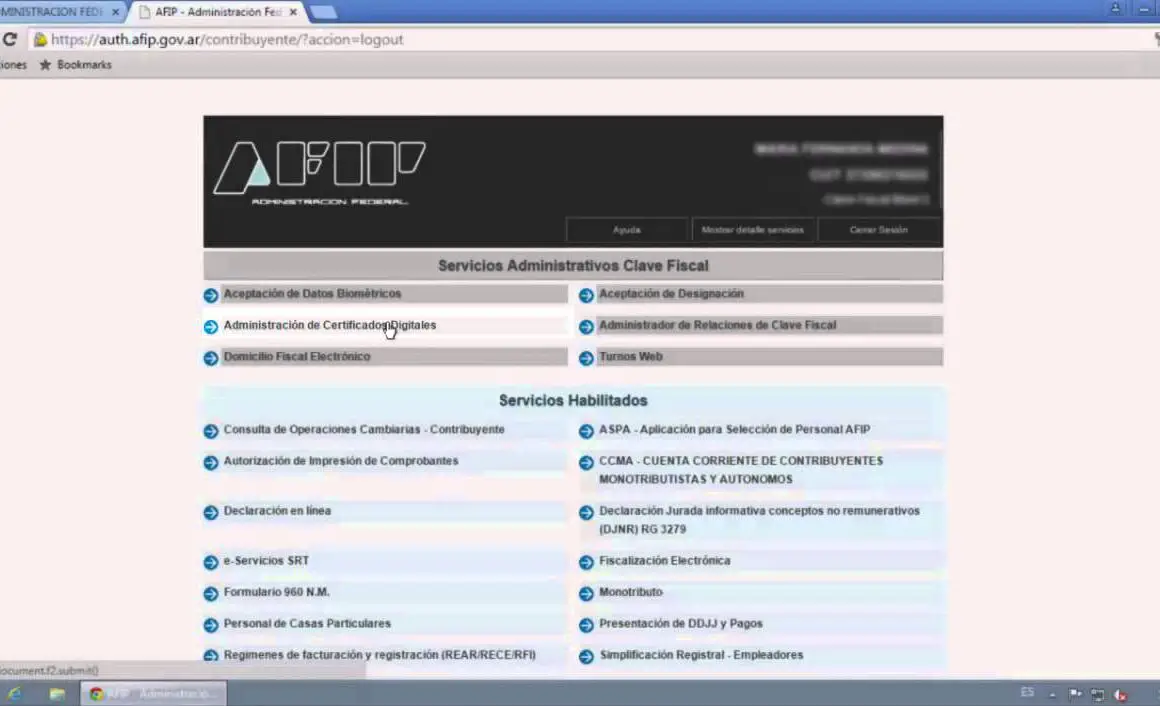Open a new browser tab
The image size is (1160, 706).
tap(323, 12)
